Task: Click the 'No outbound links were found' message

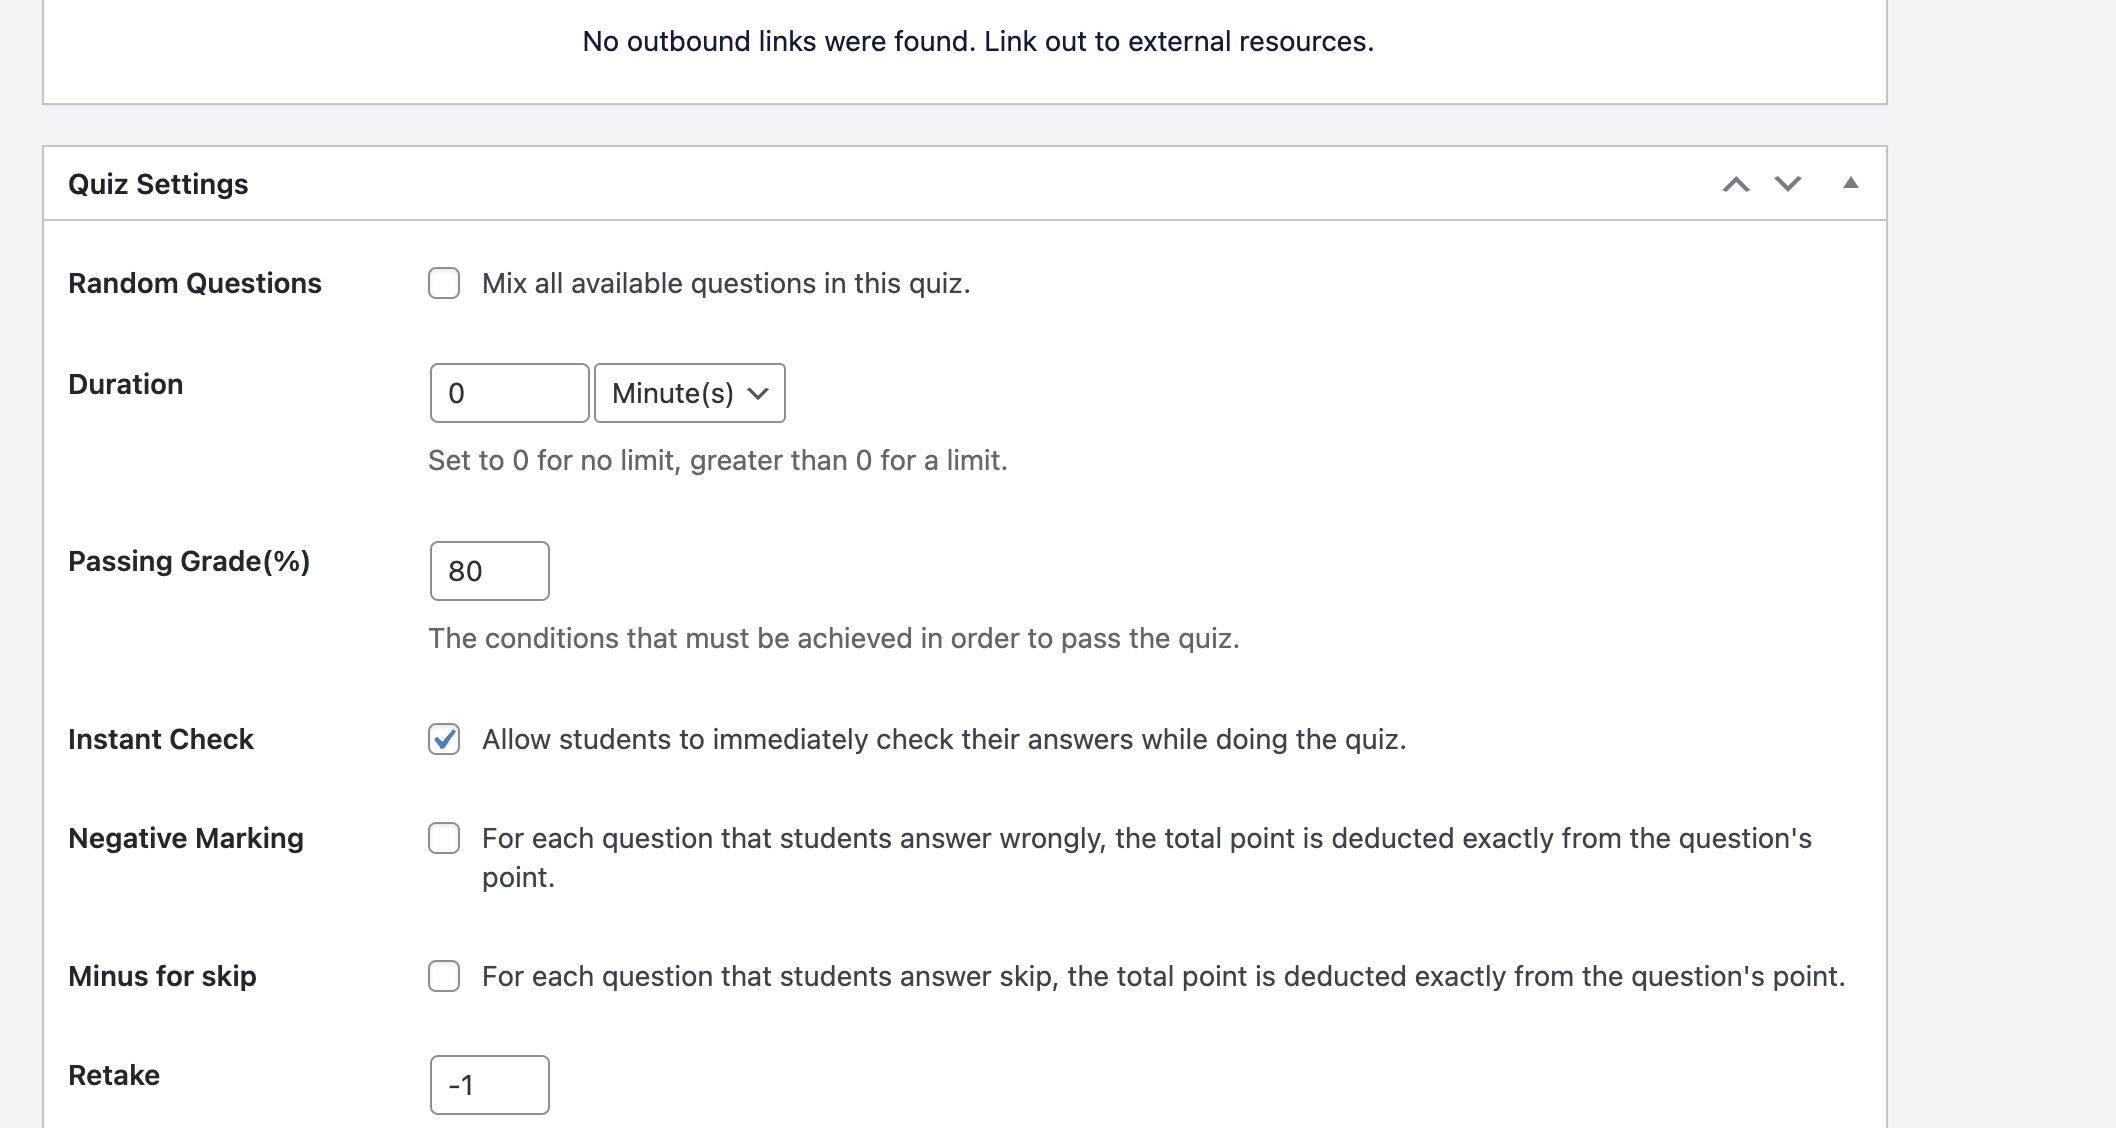Action: [x=978, y=42]
